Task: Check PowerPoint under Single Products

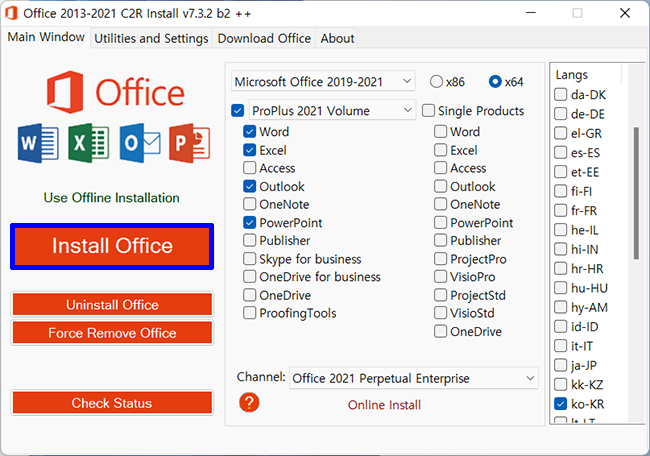Action: click(x=440, y=223)
